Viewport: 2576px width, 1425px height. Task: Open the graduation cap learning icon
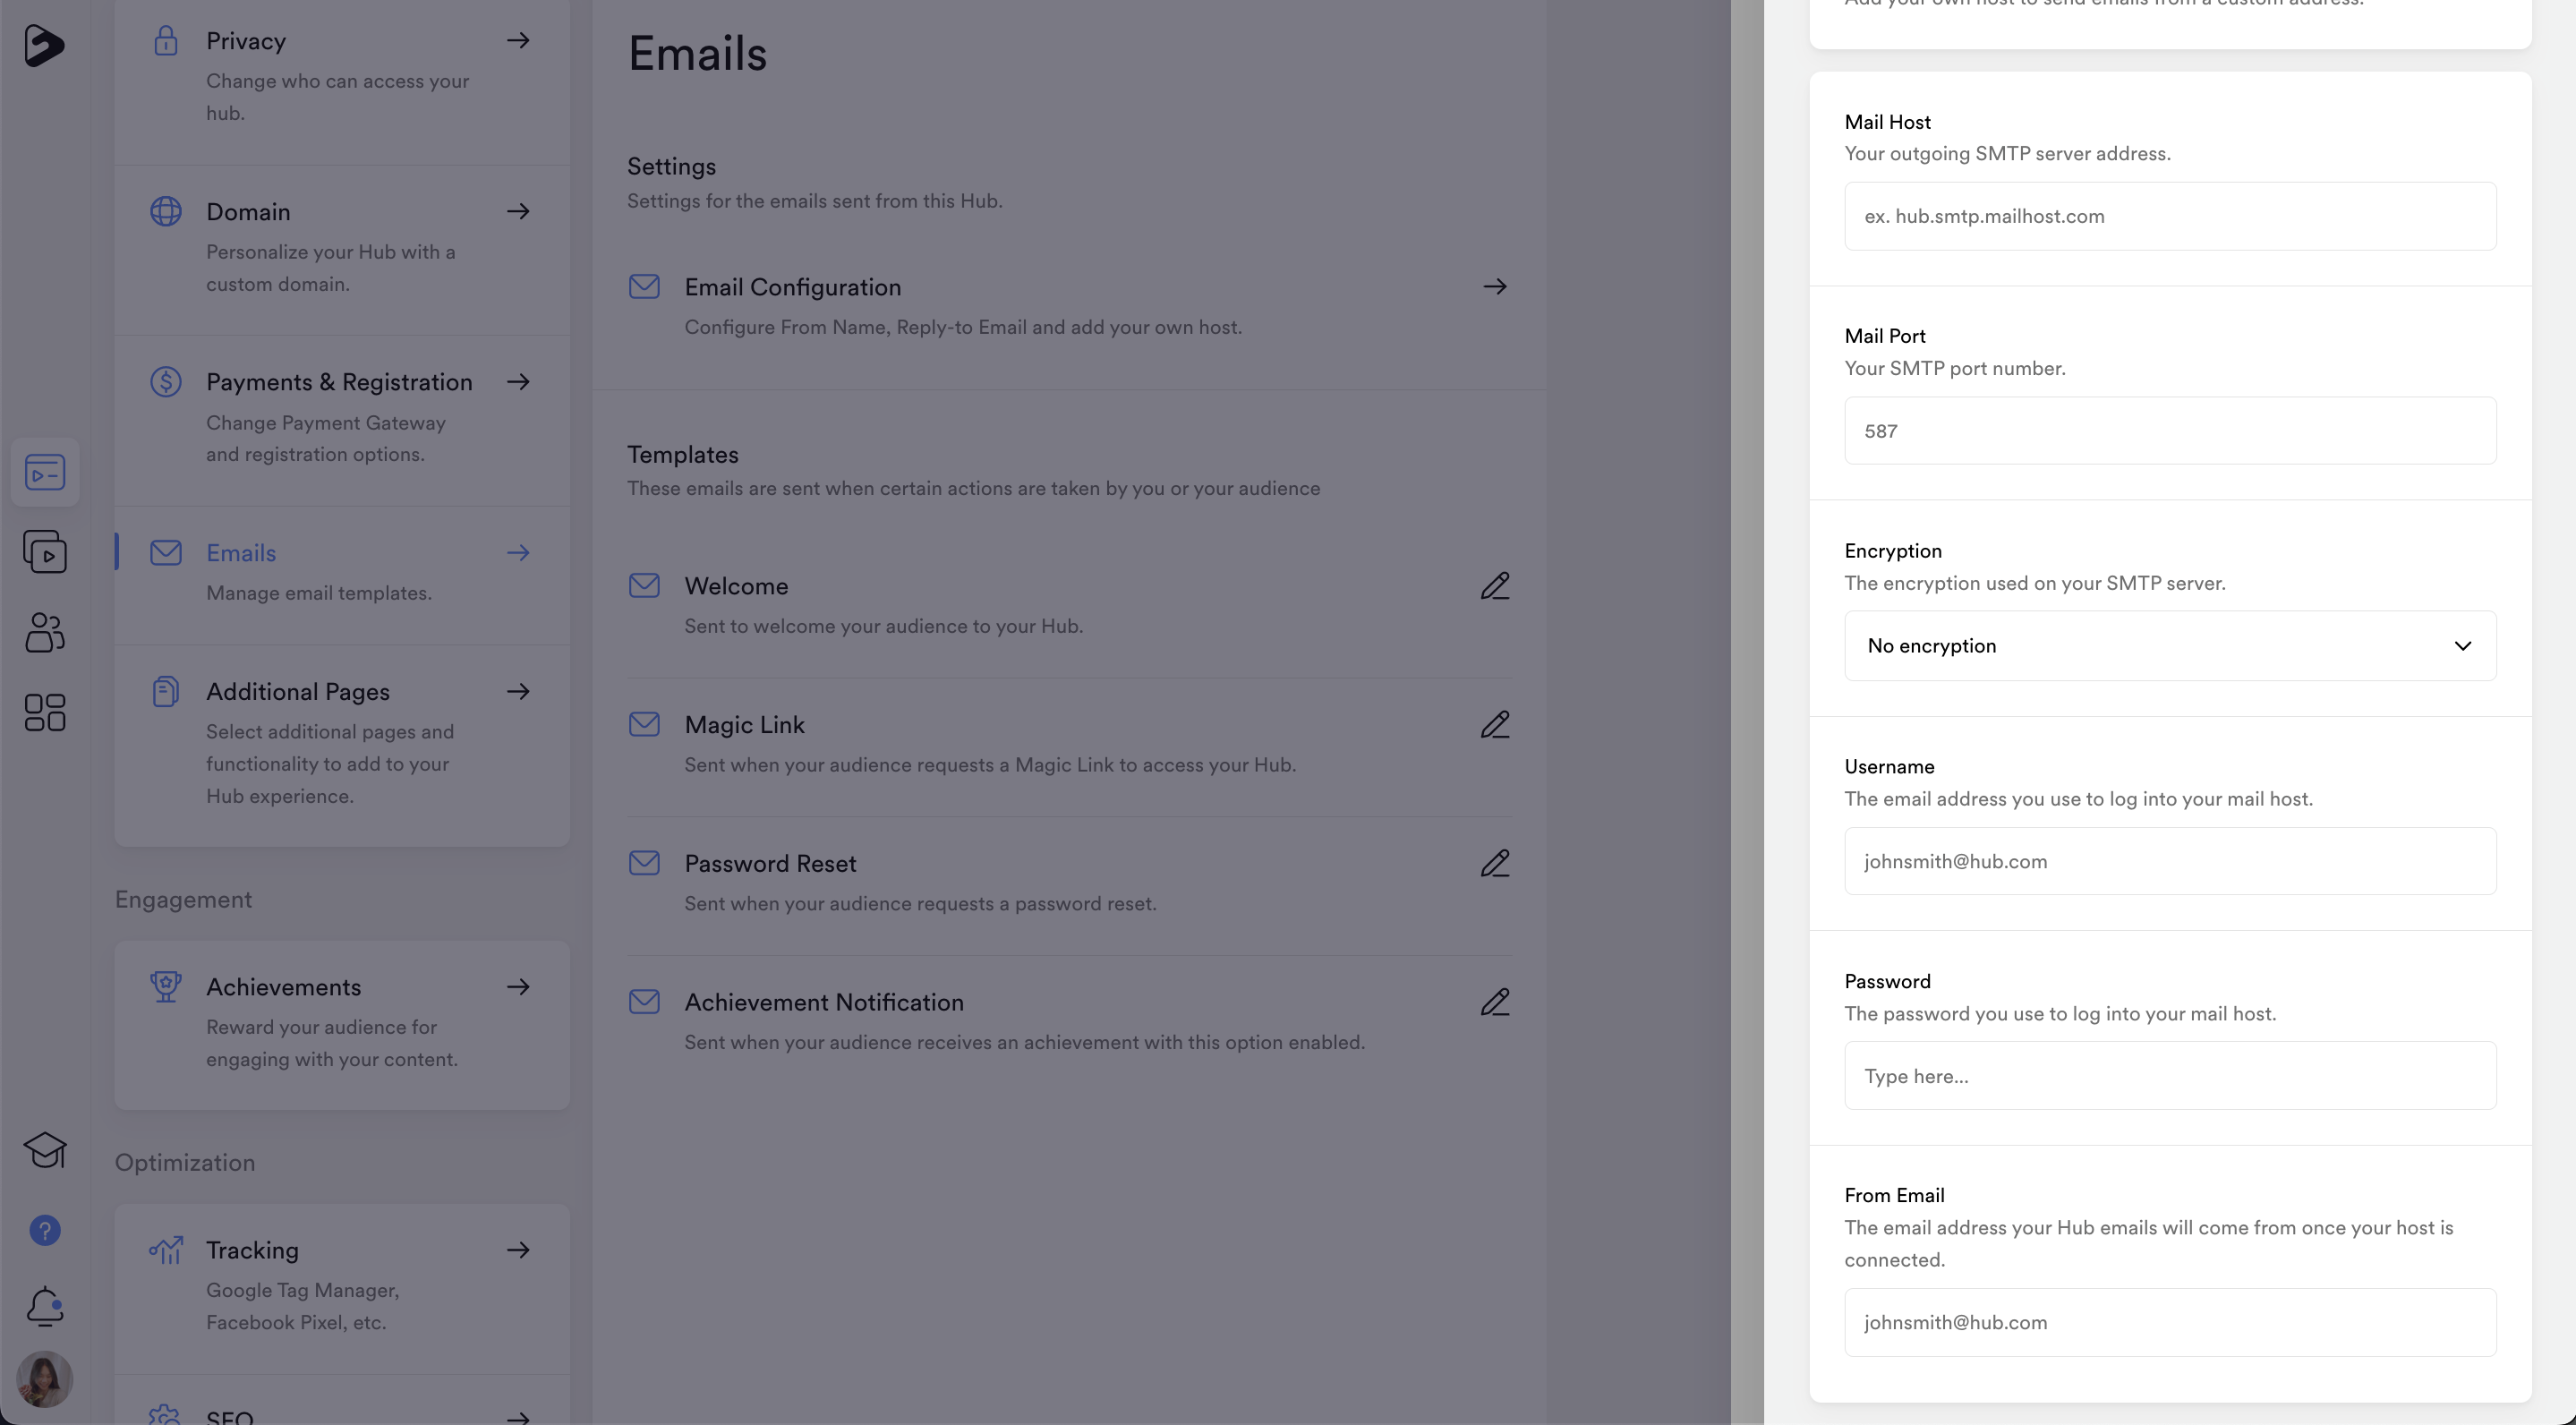[x=45, y=1150]
